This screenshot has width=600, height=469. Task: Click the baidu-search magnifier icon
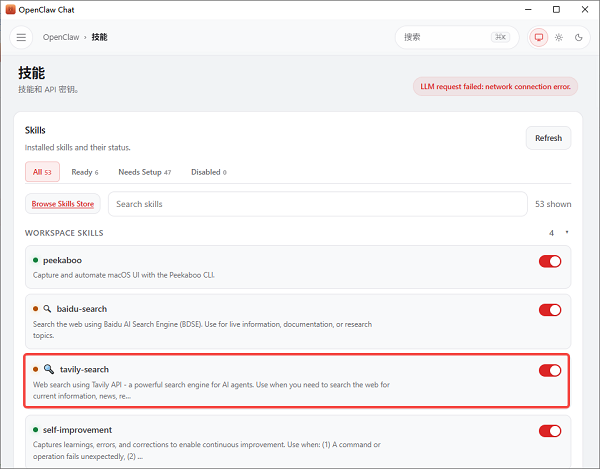tap(47, 309)
